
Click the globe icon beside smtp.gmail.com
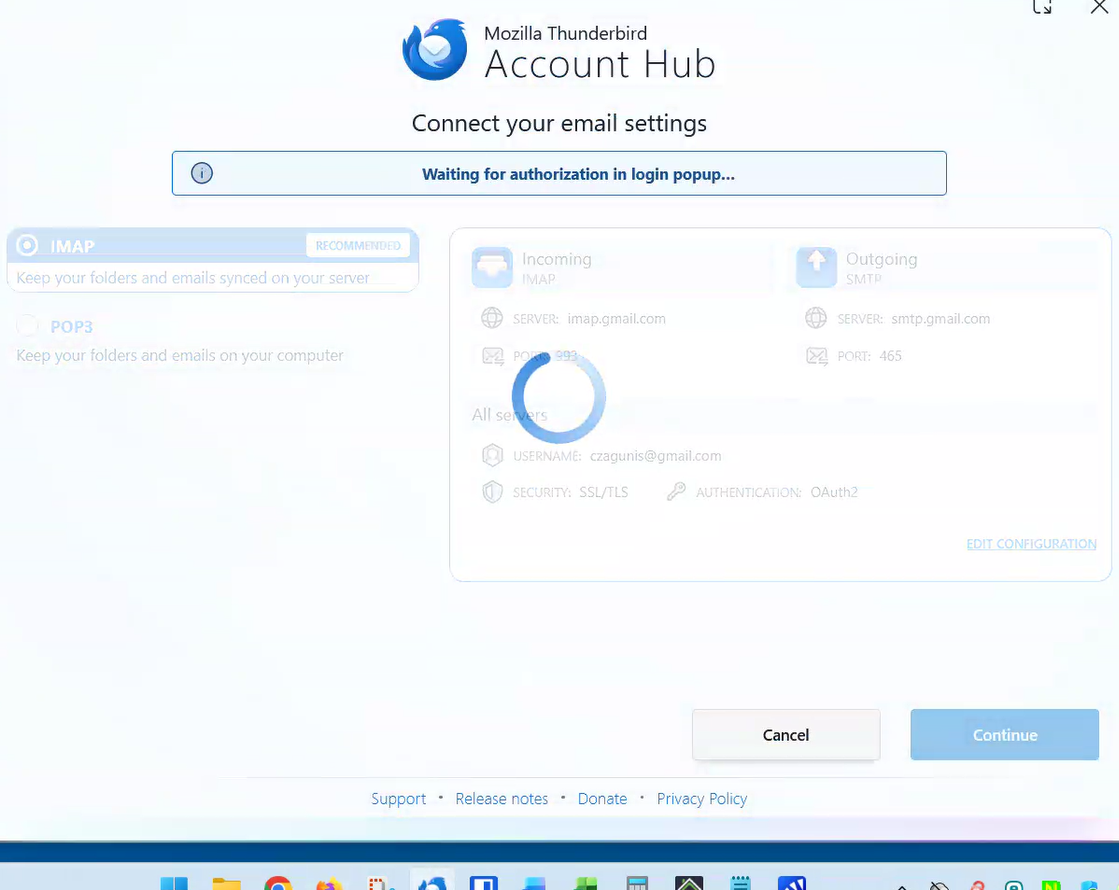(x=816, y=318)
